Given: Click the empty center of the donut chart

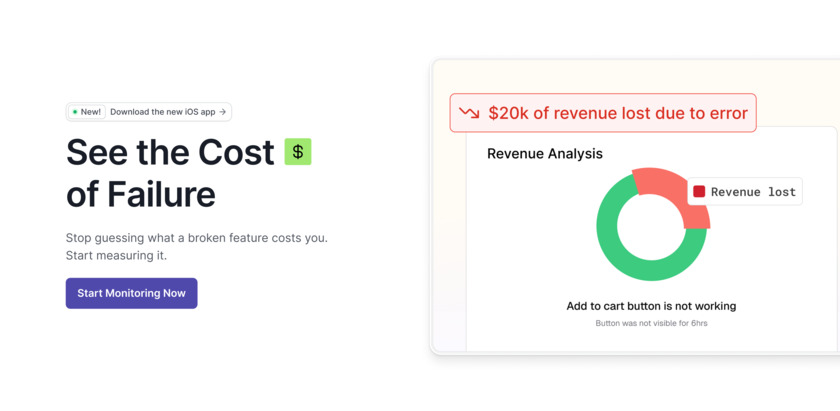Looking at the screenshot, I should click(651, 225).
